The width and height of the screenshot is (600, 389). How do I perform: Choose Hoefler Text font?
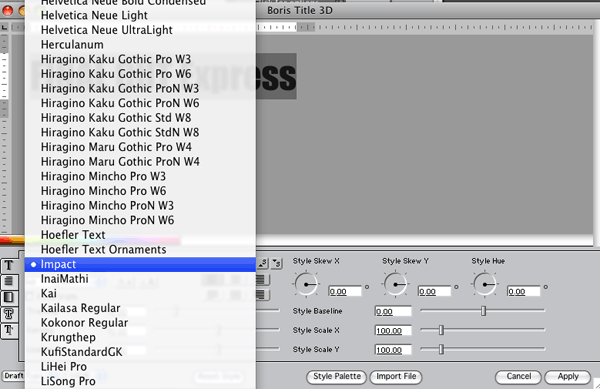tap(140, 235)
